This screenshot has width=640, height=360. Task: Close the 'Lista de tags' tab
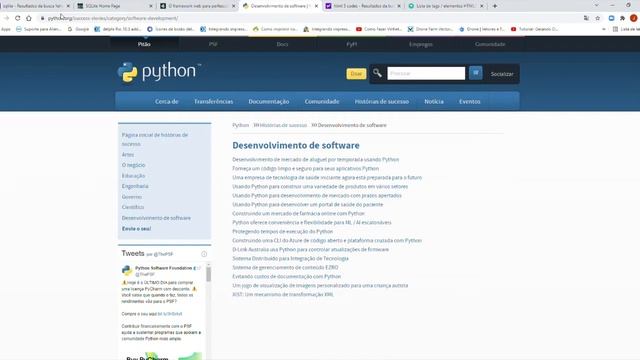(482, 6)
